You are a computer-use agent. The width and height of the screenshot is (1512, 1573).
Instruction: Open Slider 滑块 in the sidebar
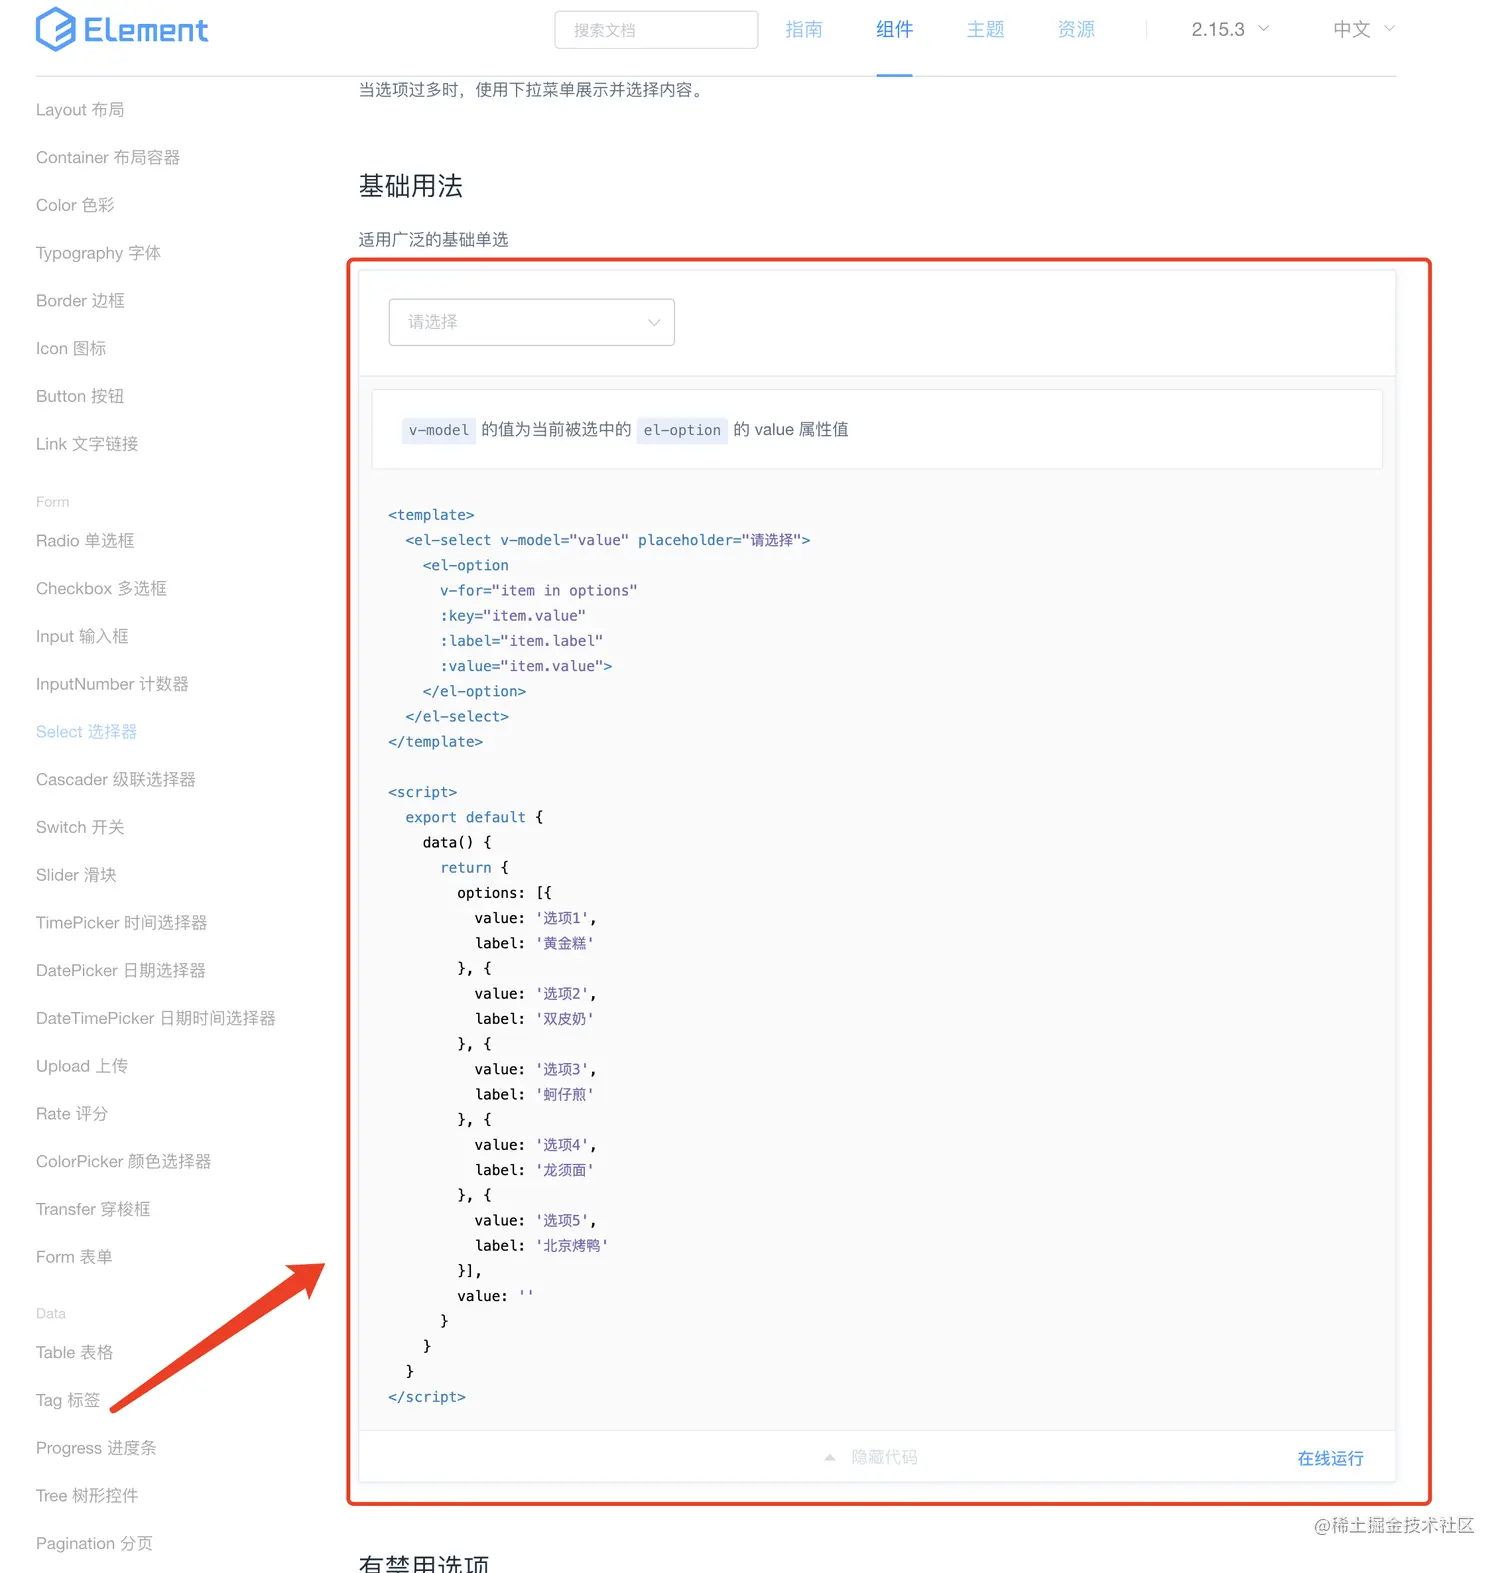coord(76,875)
